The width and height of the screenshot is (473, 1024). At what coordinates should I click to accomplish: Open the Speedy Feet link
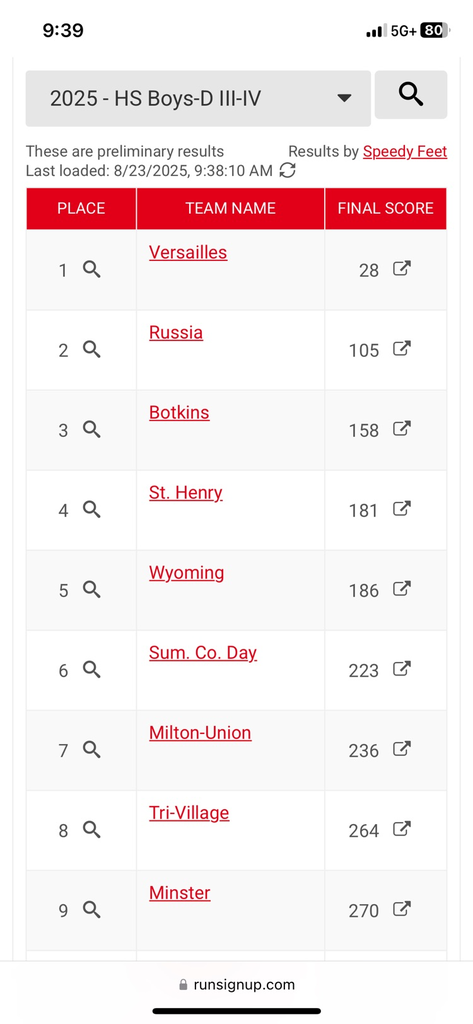(405, 152)
